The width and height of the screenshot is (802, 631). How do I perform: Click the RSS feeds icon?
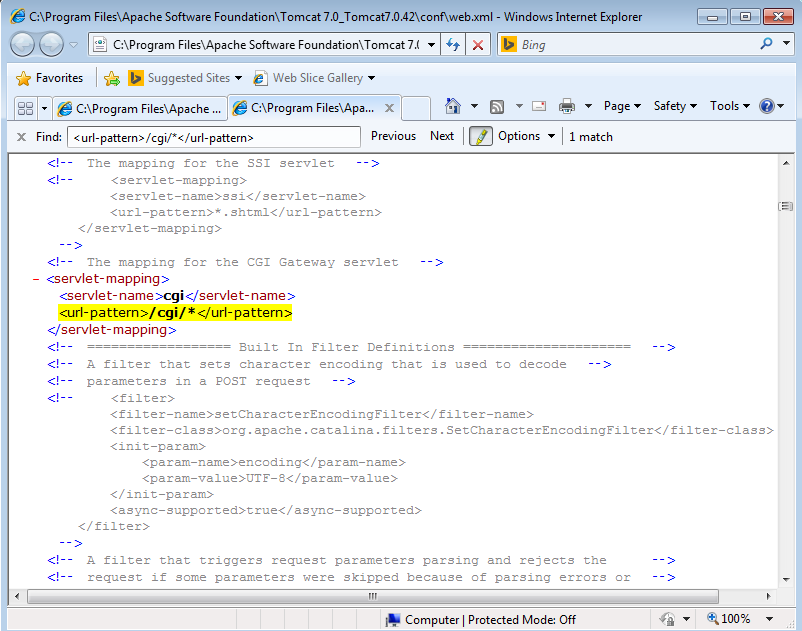pyautogui.click(x=497, y=106)
